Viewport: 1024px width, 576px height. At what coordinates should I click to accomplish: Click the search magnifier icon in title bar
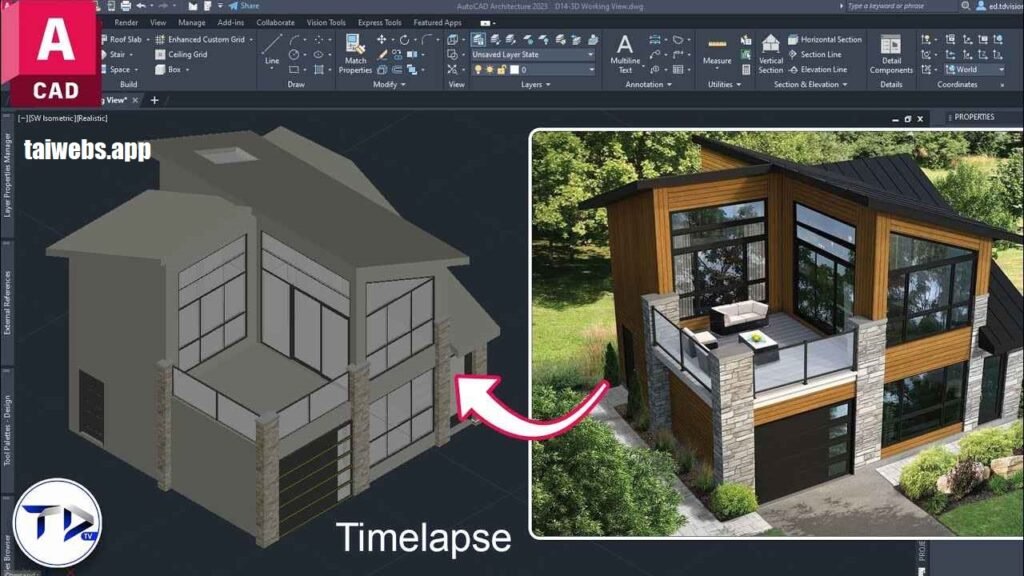pyautogui.click(x=965, y=6)
